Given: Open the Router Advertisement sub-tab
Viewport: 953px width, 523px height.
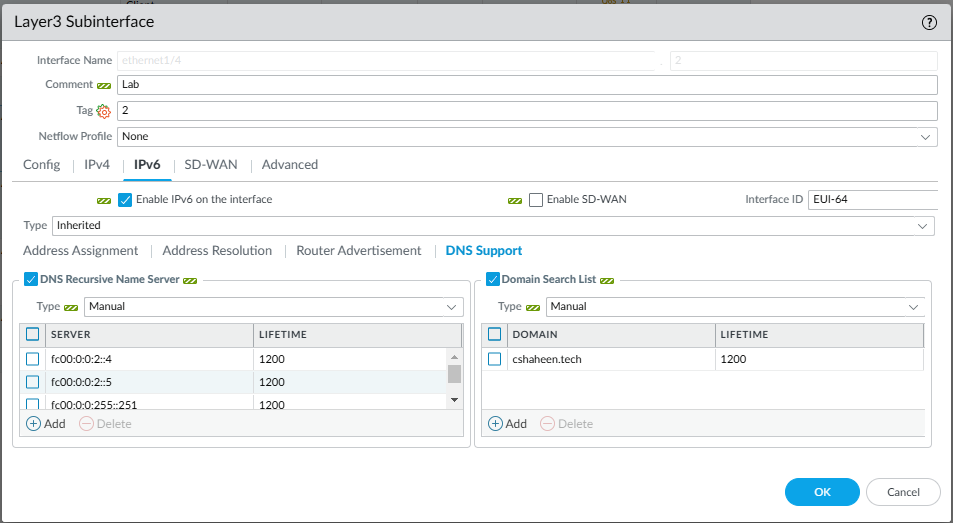Looking at the screenshot, I should [x=358, y=251].
